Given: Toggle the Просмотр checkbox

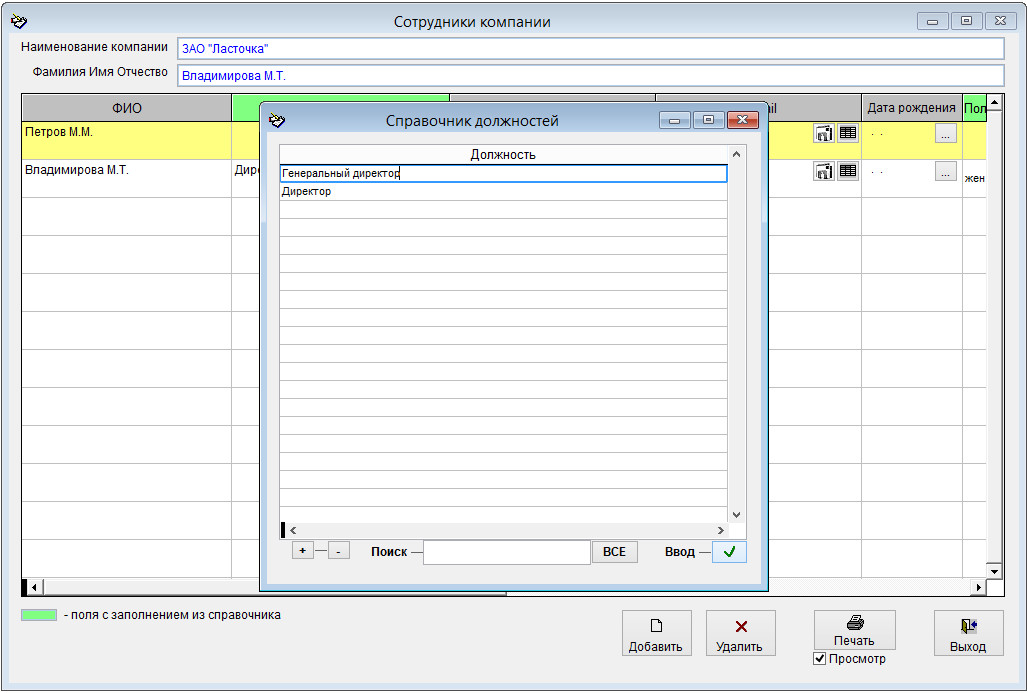Looking at the screenshot, I should [x=819, y=659].
